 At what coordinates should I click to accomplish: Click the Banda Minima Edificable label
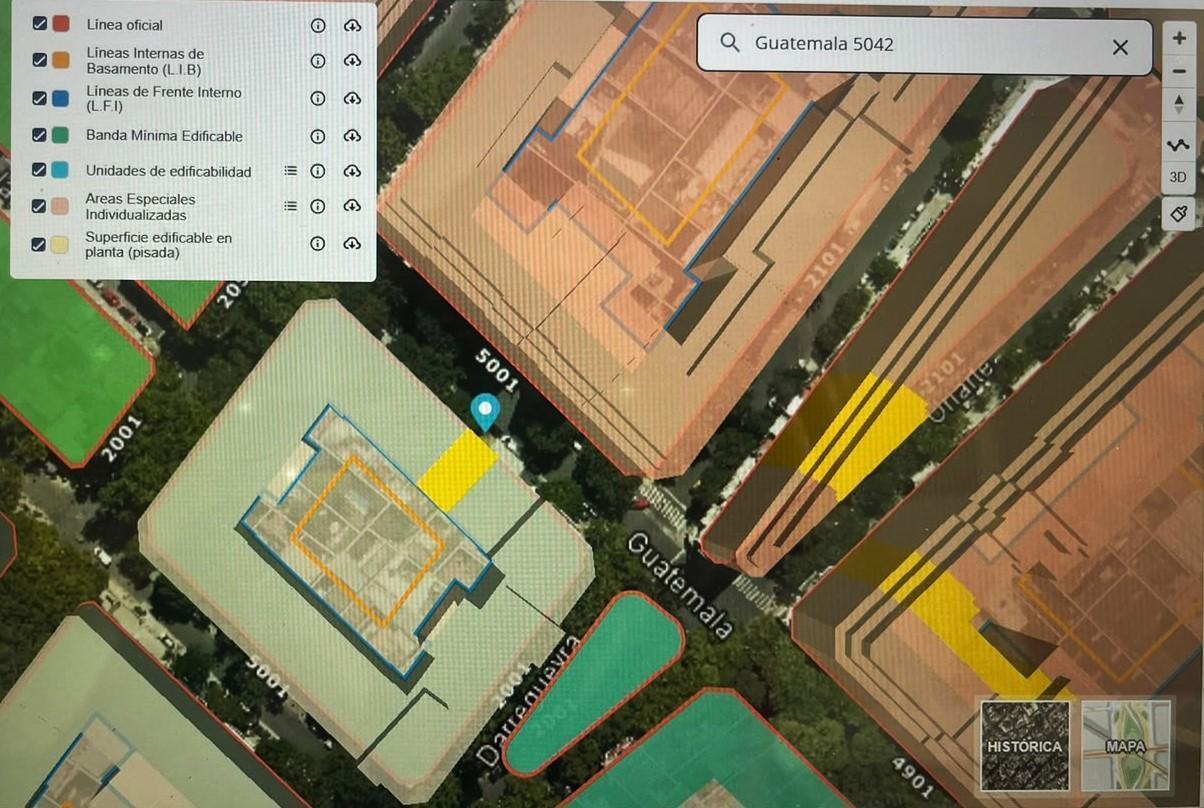point(164,135)
